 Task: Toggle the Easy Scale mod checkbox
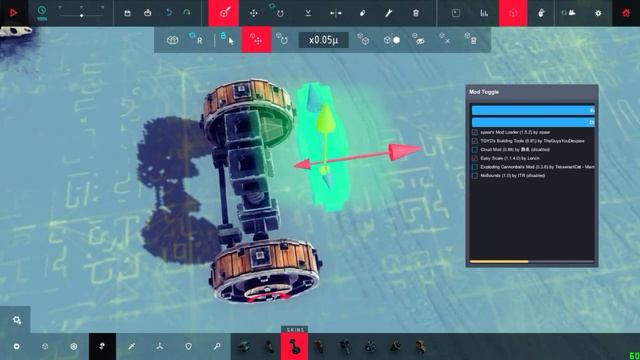click(x=475, y=158)
